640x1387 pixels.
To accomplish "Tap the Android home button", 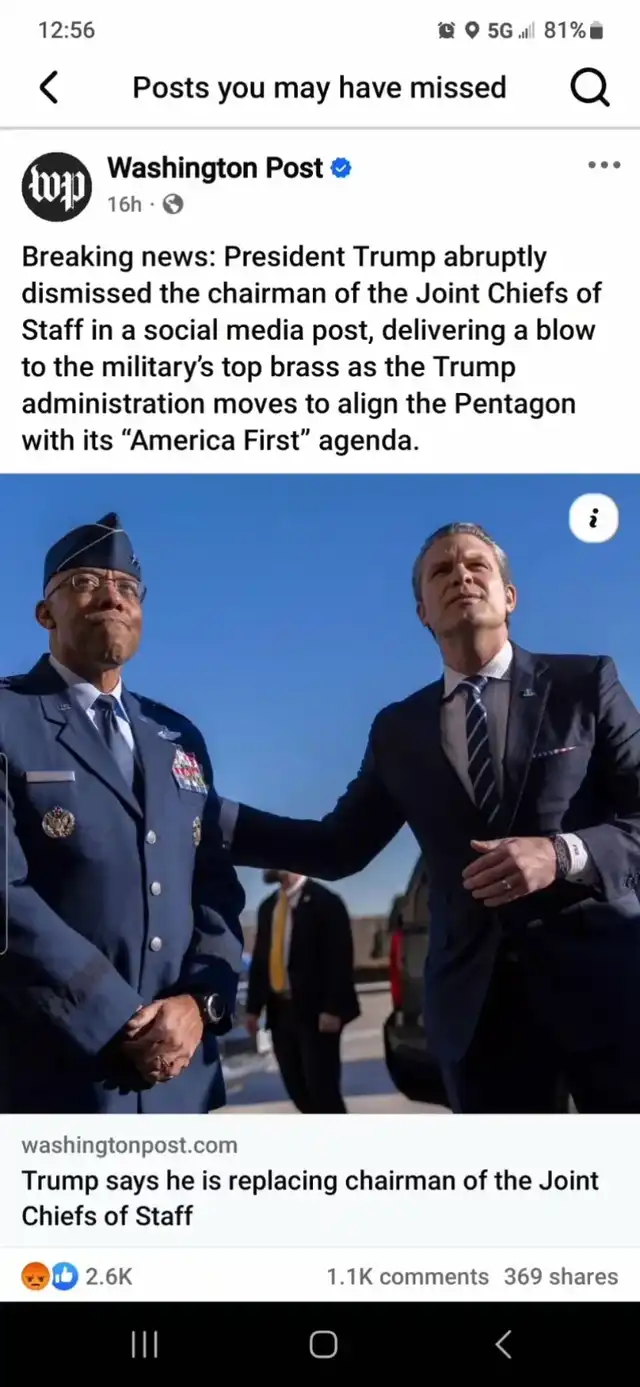I will 323,1345.
